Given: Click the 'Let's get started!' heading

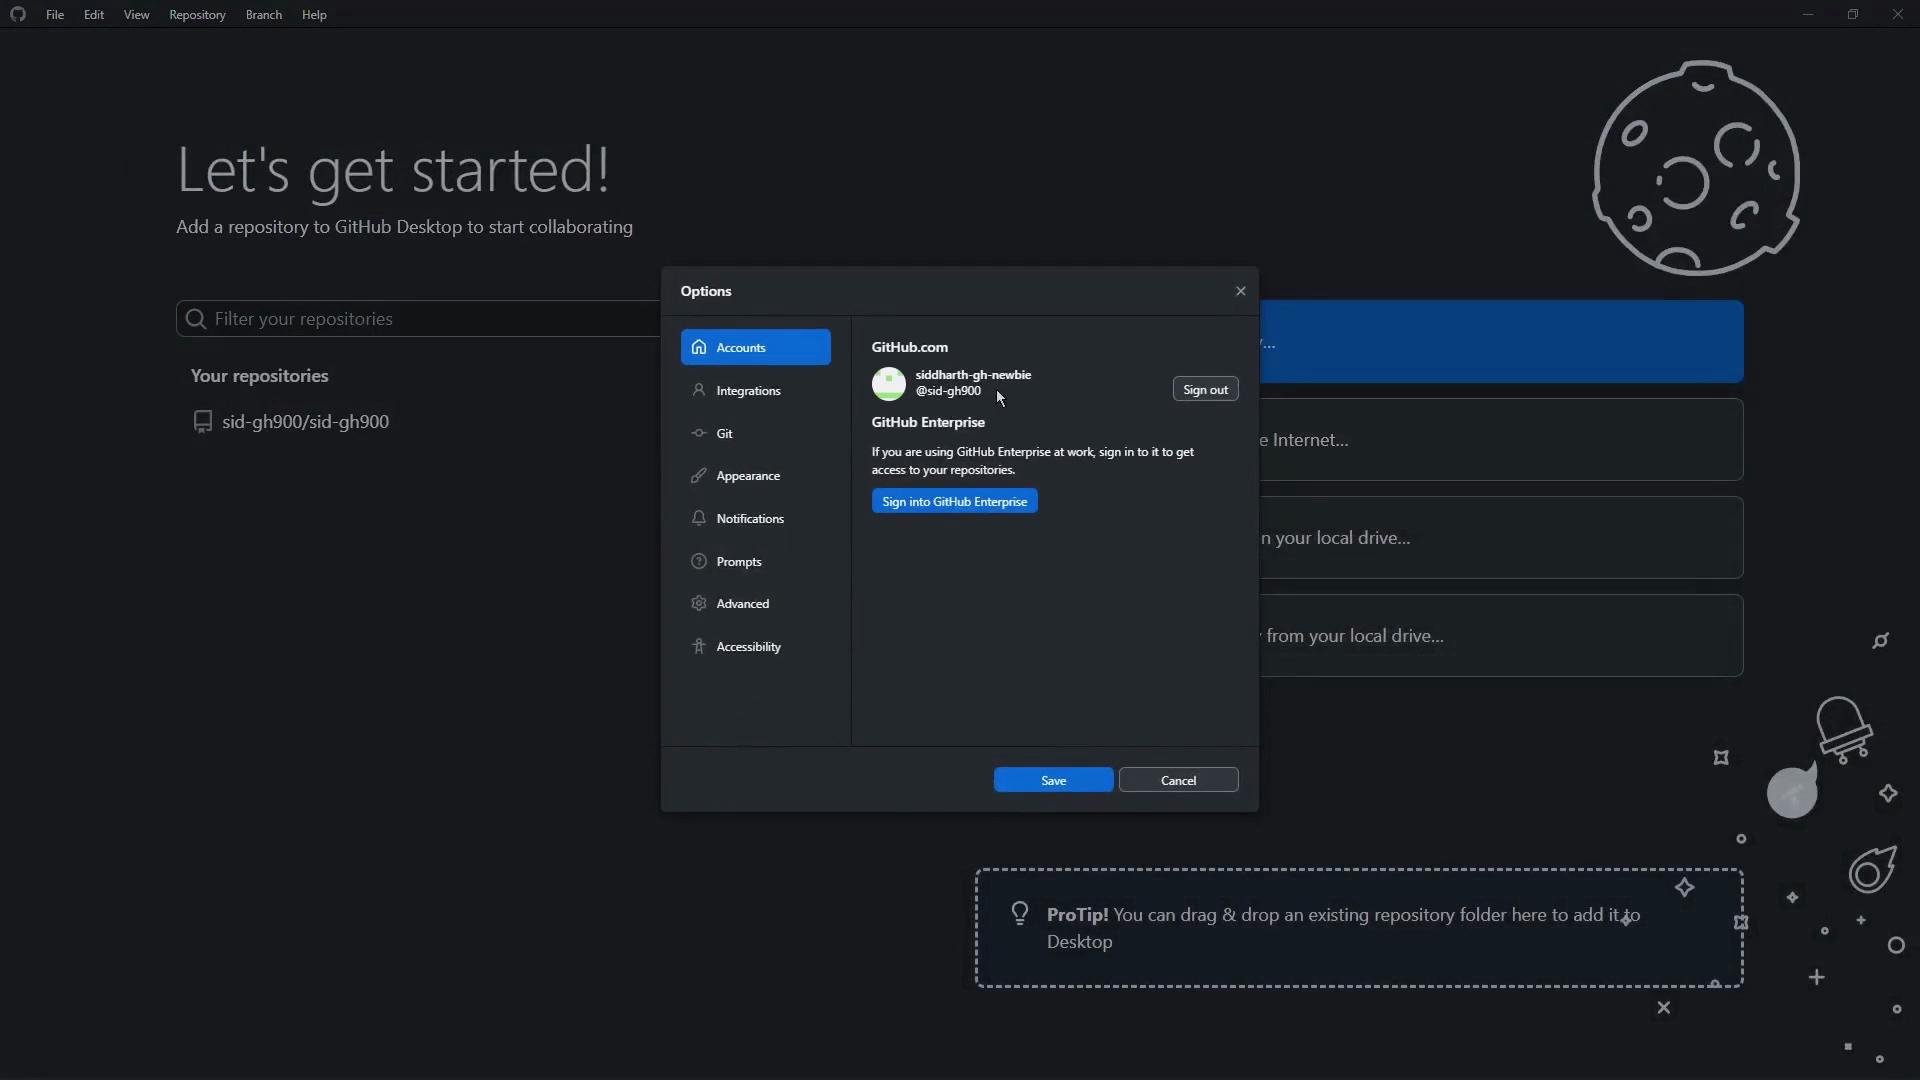Looking at the screenshot, I should click(x=392, y=170).
